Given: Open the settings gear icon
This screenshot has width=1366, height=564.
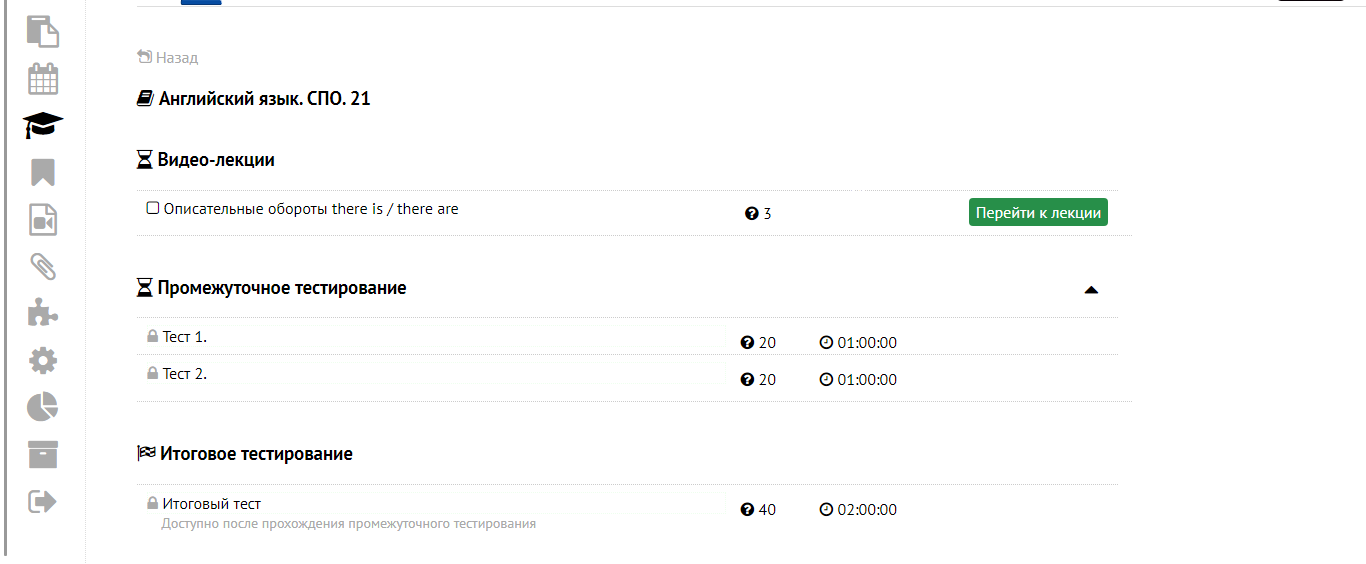Looking at the screenshot, I should pyautogui.click(x=42, y=360).
